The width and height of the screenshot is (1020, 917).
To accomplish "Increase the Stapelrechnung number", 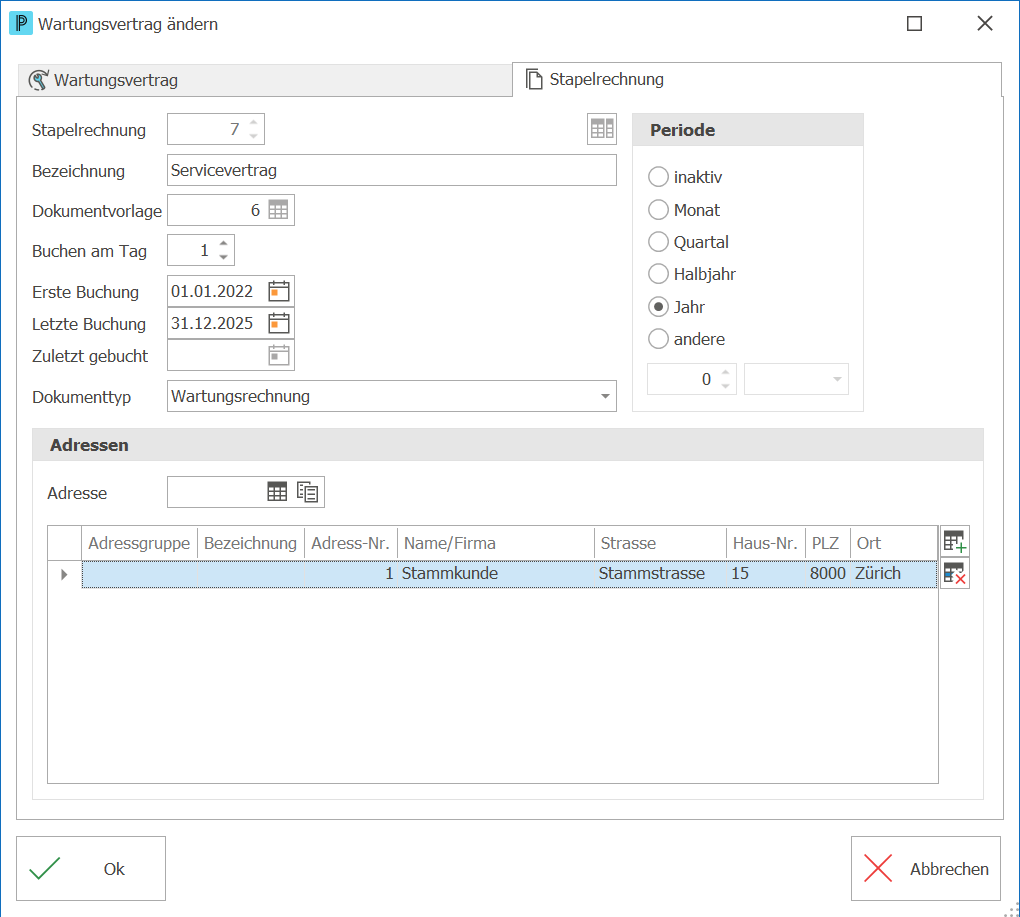I will click(x=254, y=122).
